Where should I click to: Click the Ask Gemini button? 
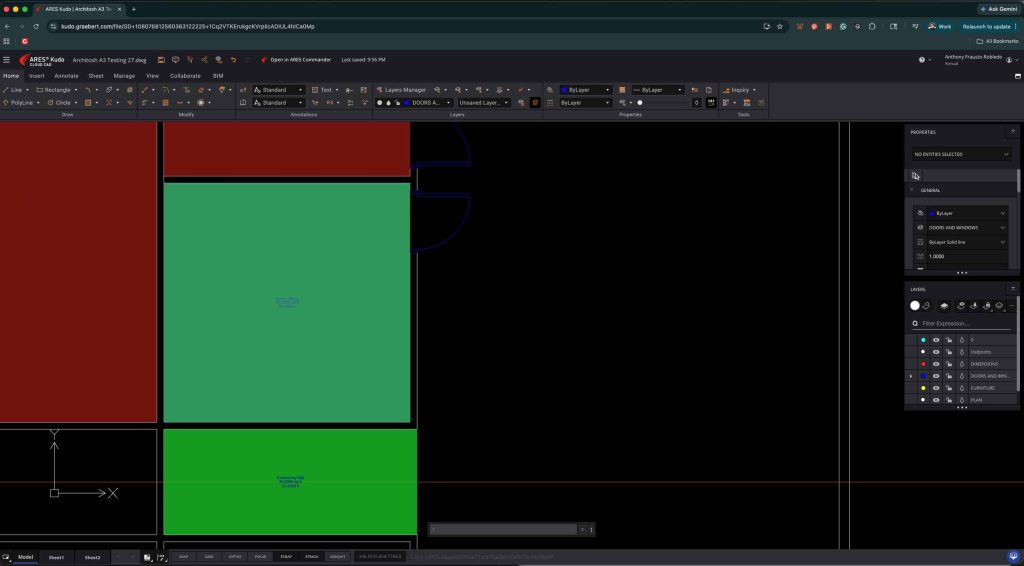point(999,9)
